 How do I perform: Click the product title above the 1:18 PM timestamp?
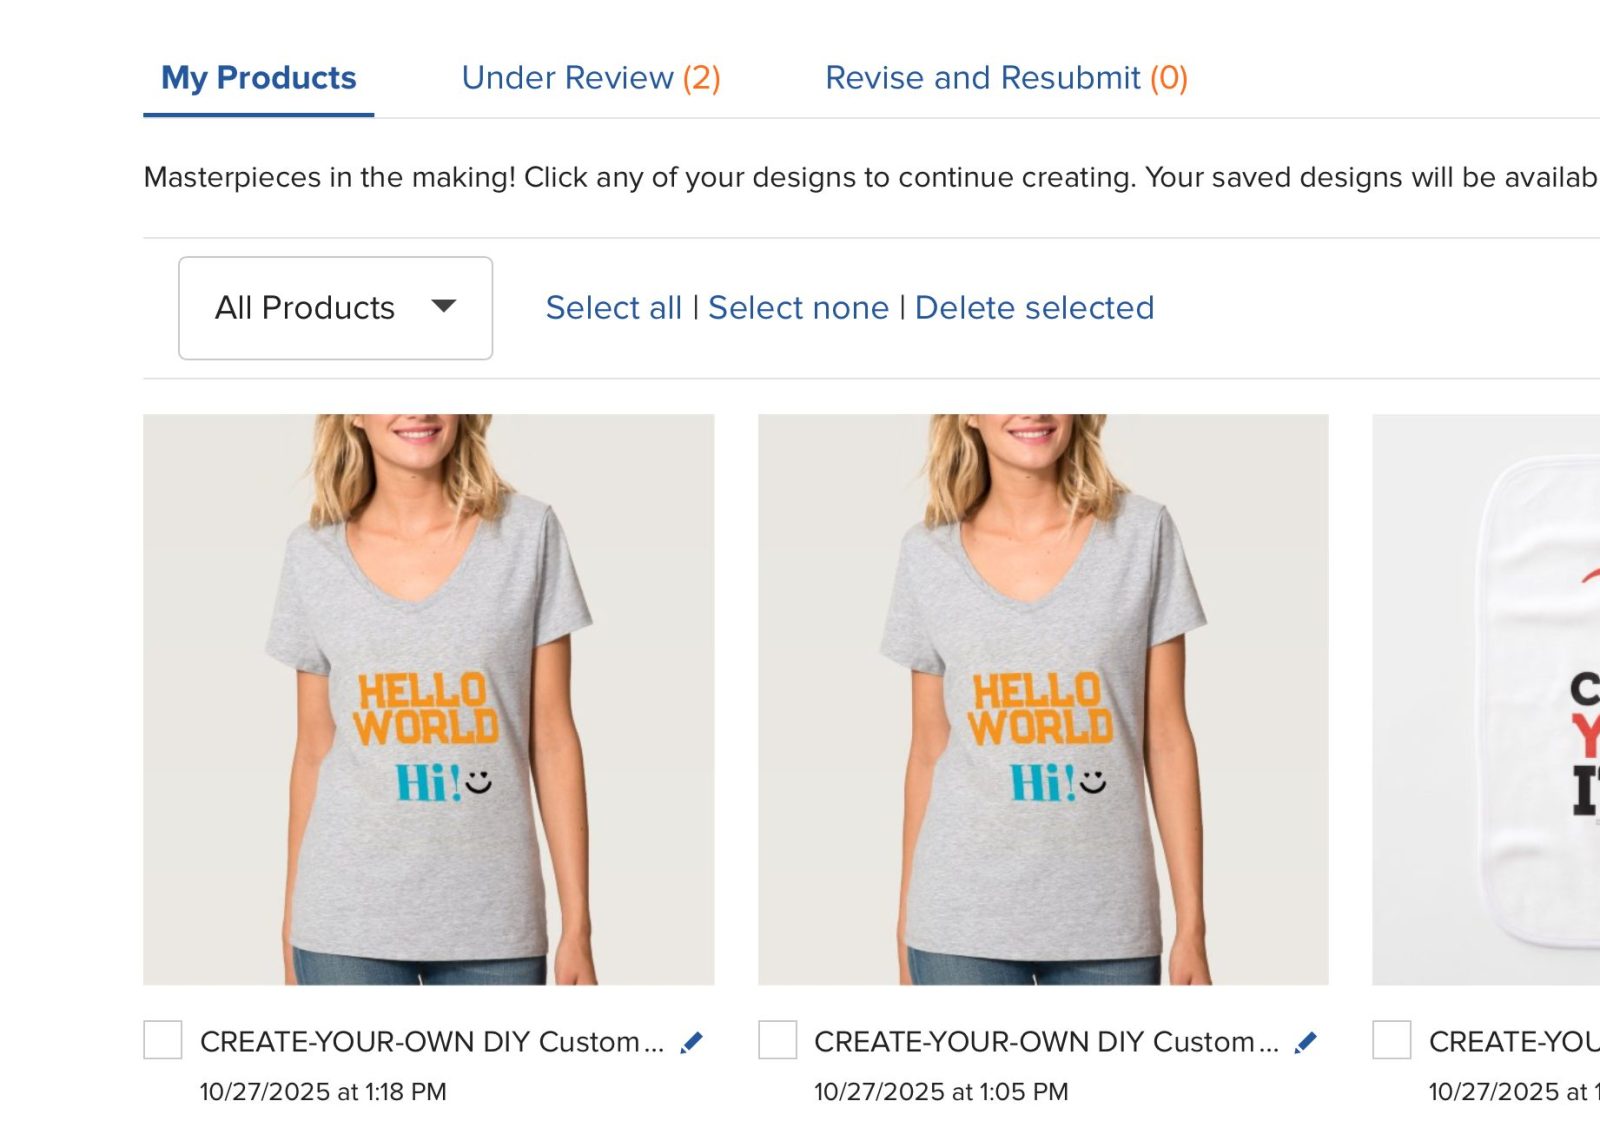click(431, 1042)
